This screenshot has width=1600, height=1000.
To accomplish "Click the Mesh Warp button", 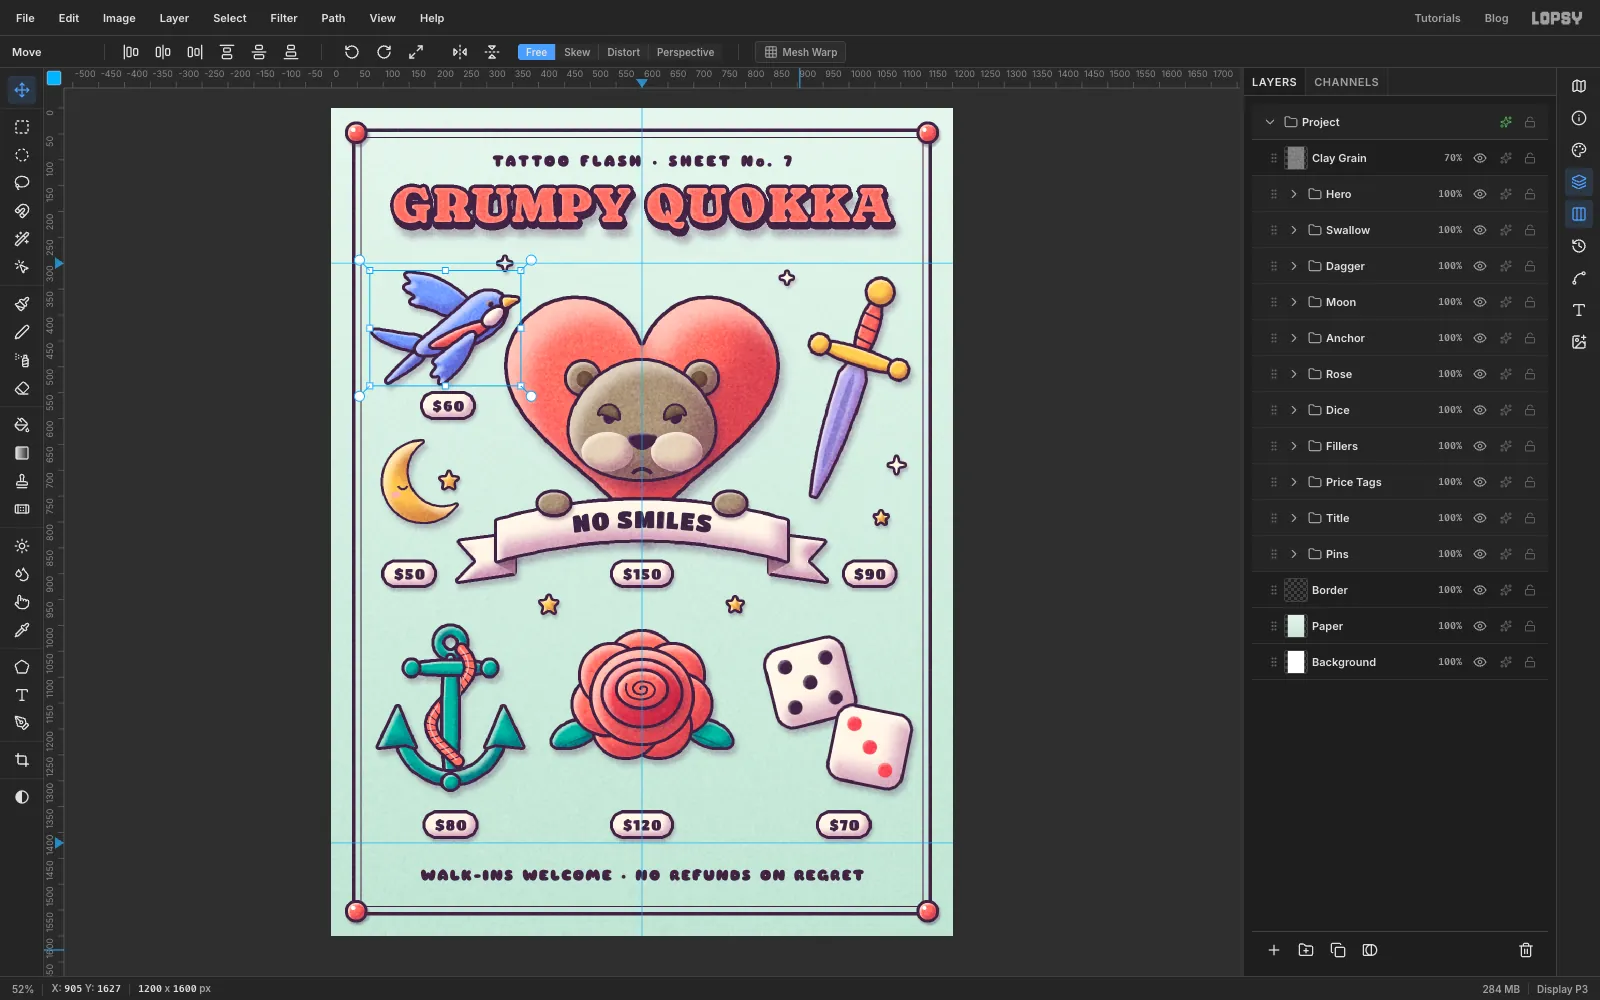I will coord(800,52).
